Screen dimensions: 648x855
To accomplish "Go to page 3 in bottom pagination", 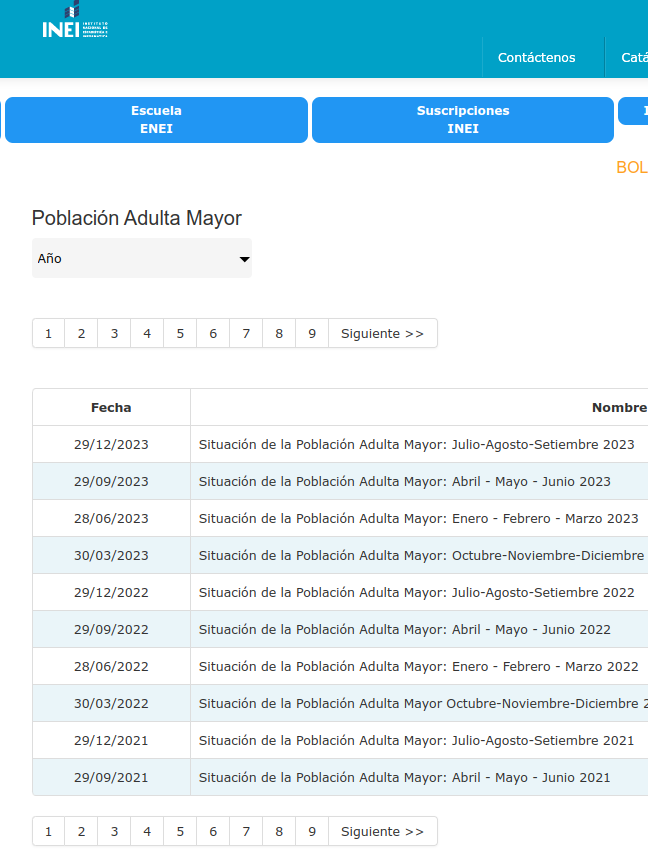I will click(x=114, y=832).
